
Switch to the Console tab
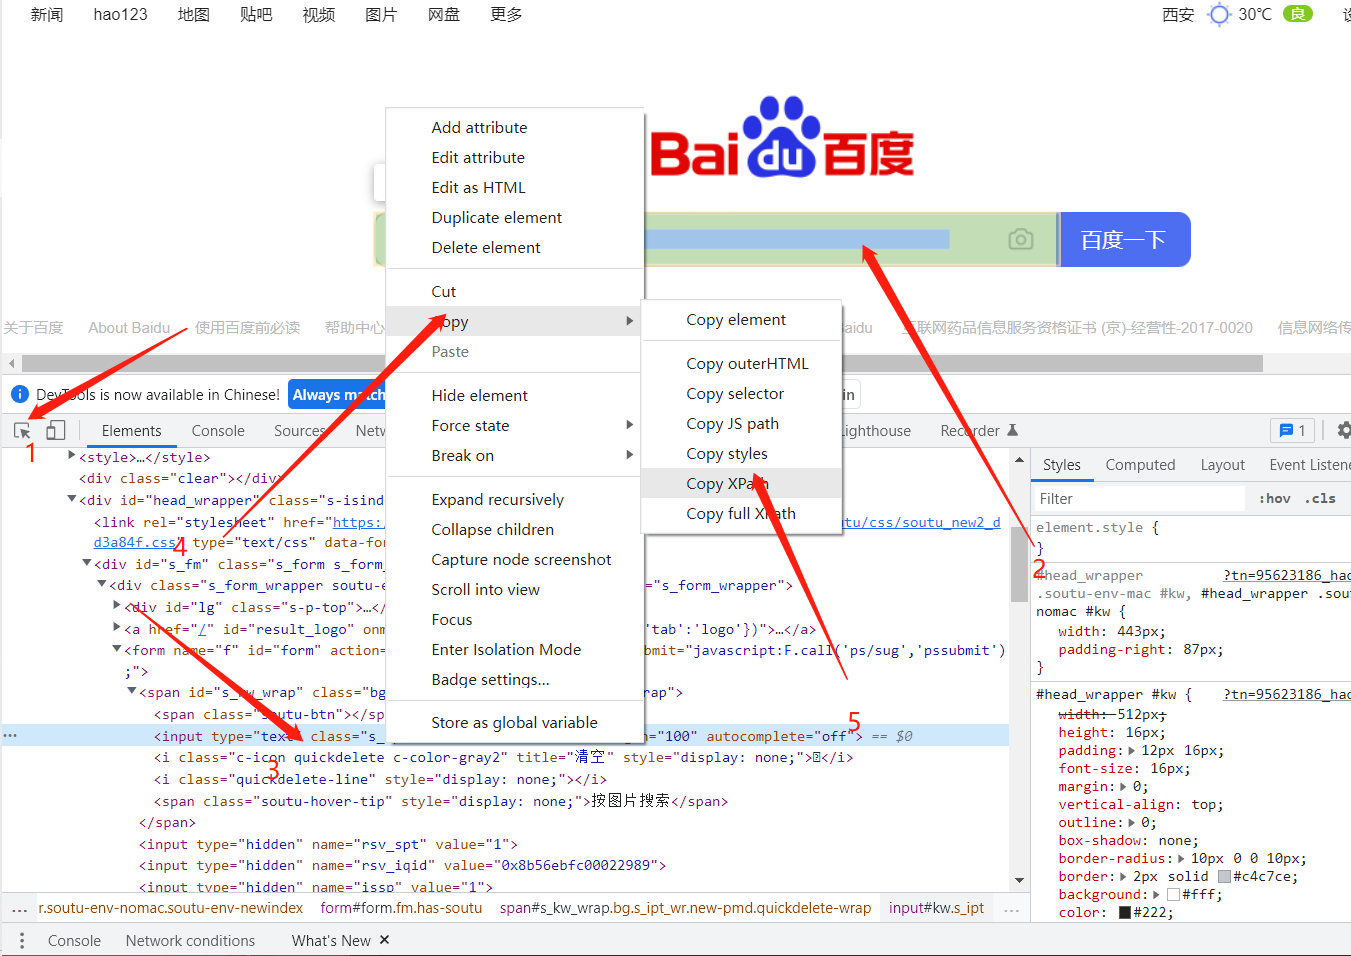(218, 430)
